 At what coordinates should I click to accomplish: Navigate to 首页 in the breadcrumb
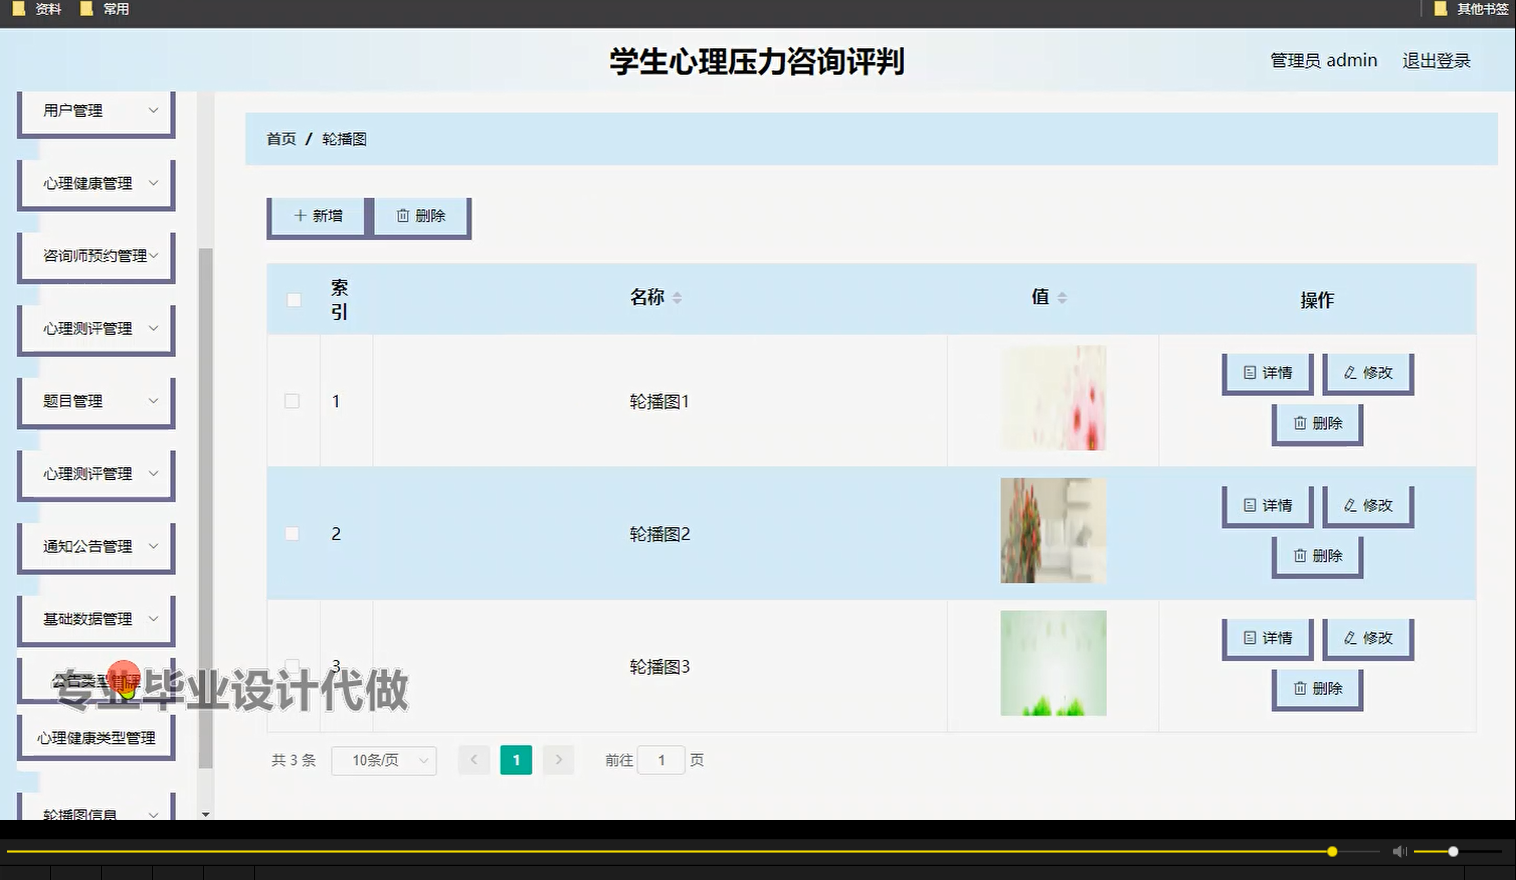click(280, 138)
